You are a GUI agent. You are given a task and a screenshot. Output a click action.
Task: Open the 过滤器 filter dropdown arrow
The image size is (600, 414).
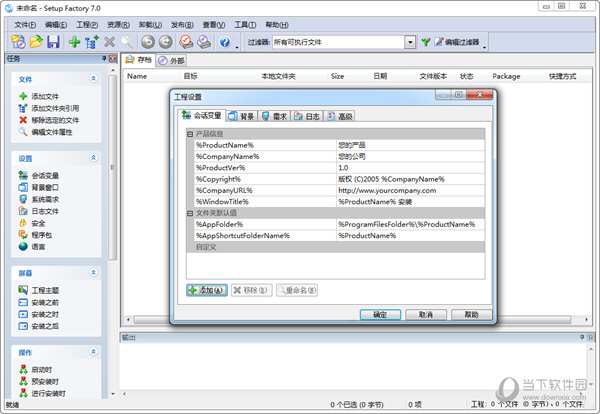click(410, 42)
